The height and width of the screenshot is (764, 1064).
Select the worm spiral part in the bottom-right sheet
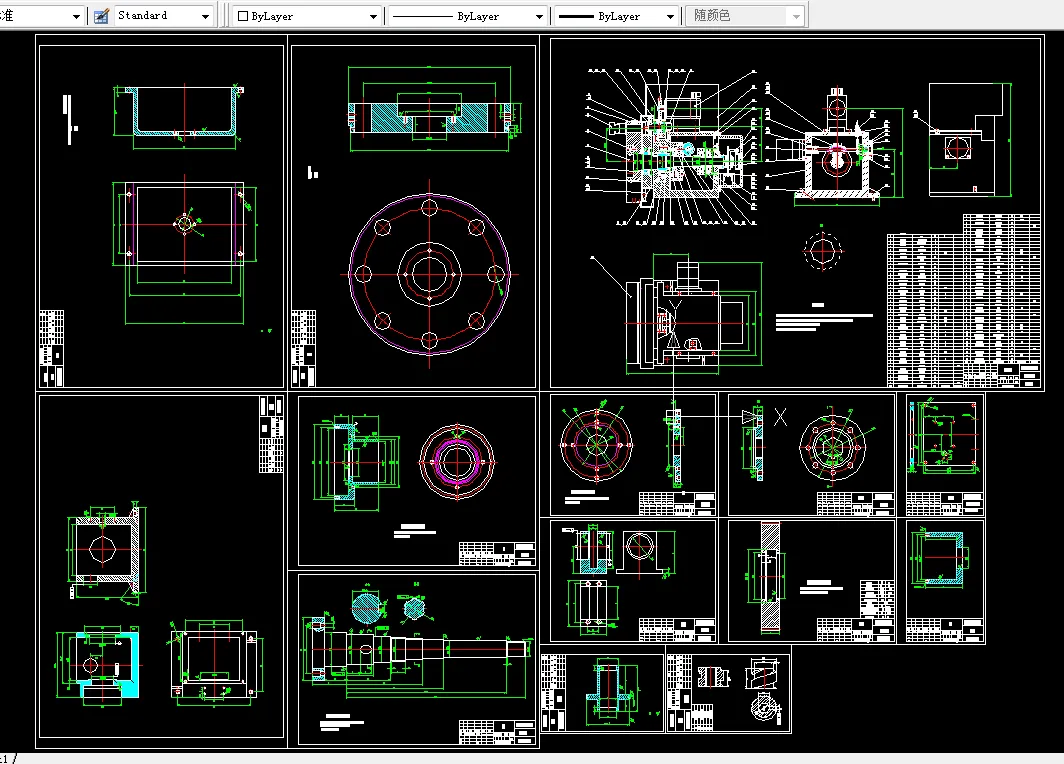click(762, 675)
